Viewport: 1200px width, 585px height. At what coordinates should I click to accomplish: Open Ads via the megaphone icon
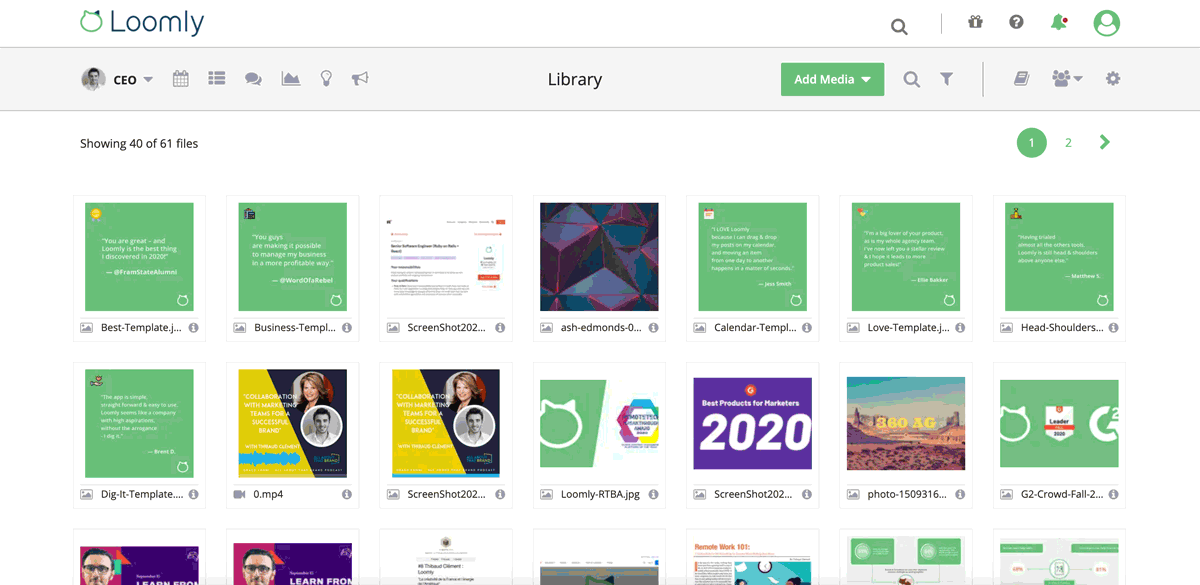pos(360,78)
